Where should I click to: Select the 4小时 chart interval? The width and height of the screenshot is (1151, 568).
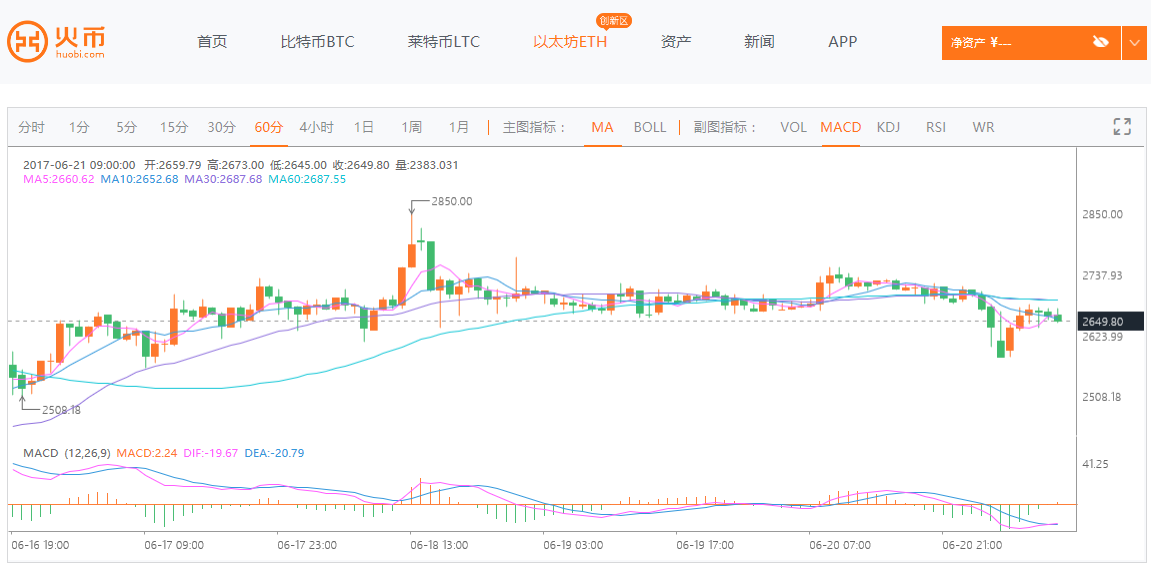[x=316, y=127]
